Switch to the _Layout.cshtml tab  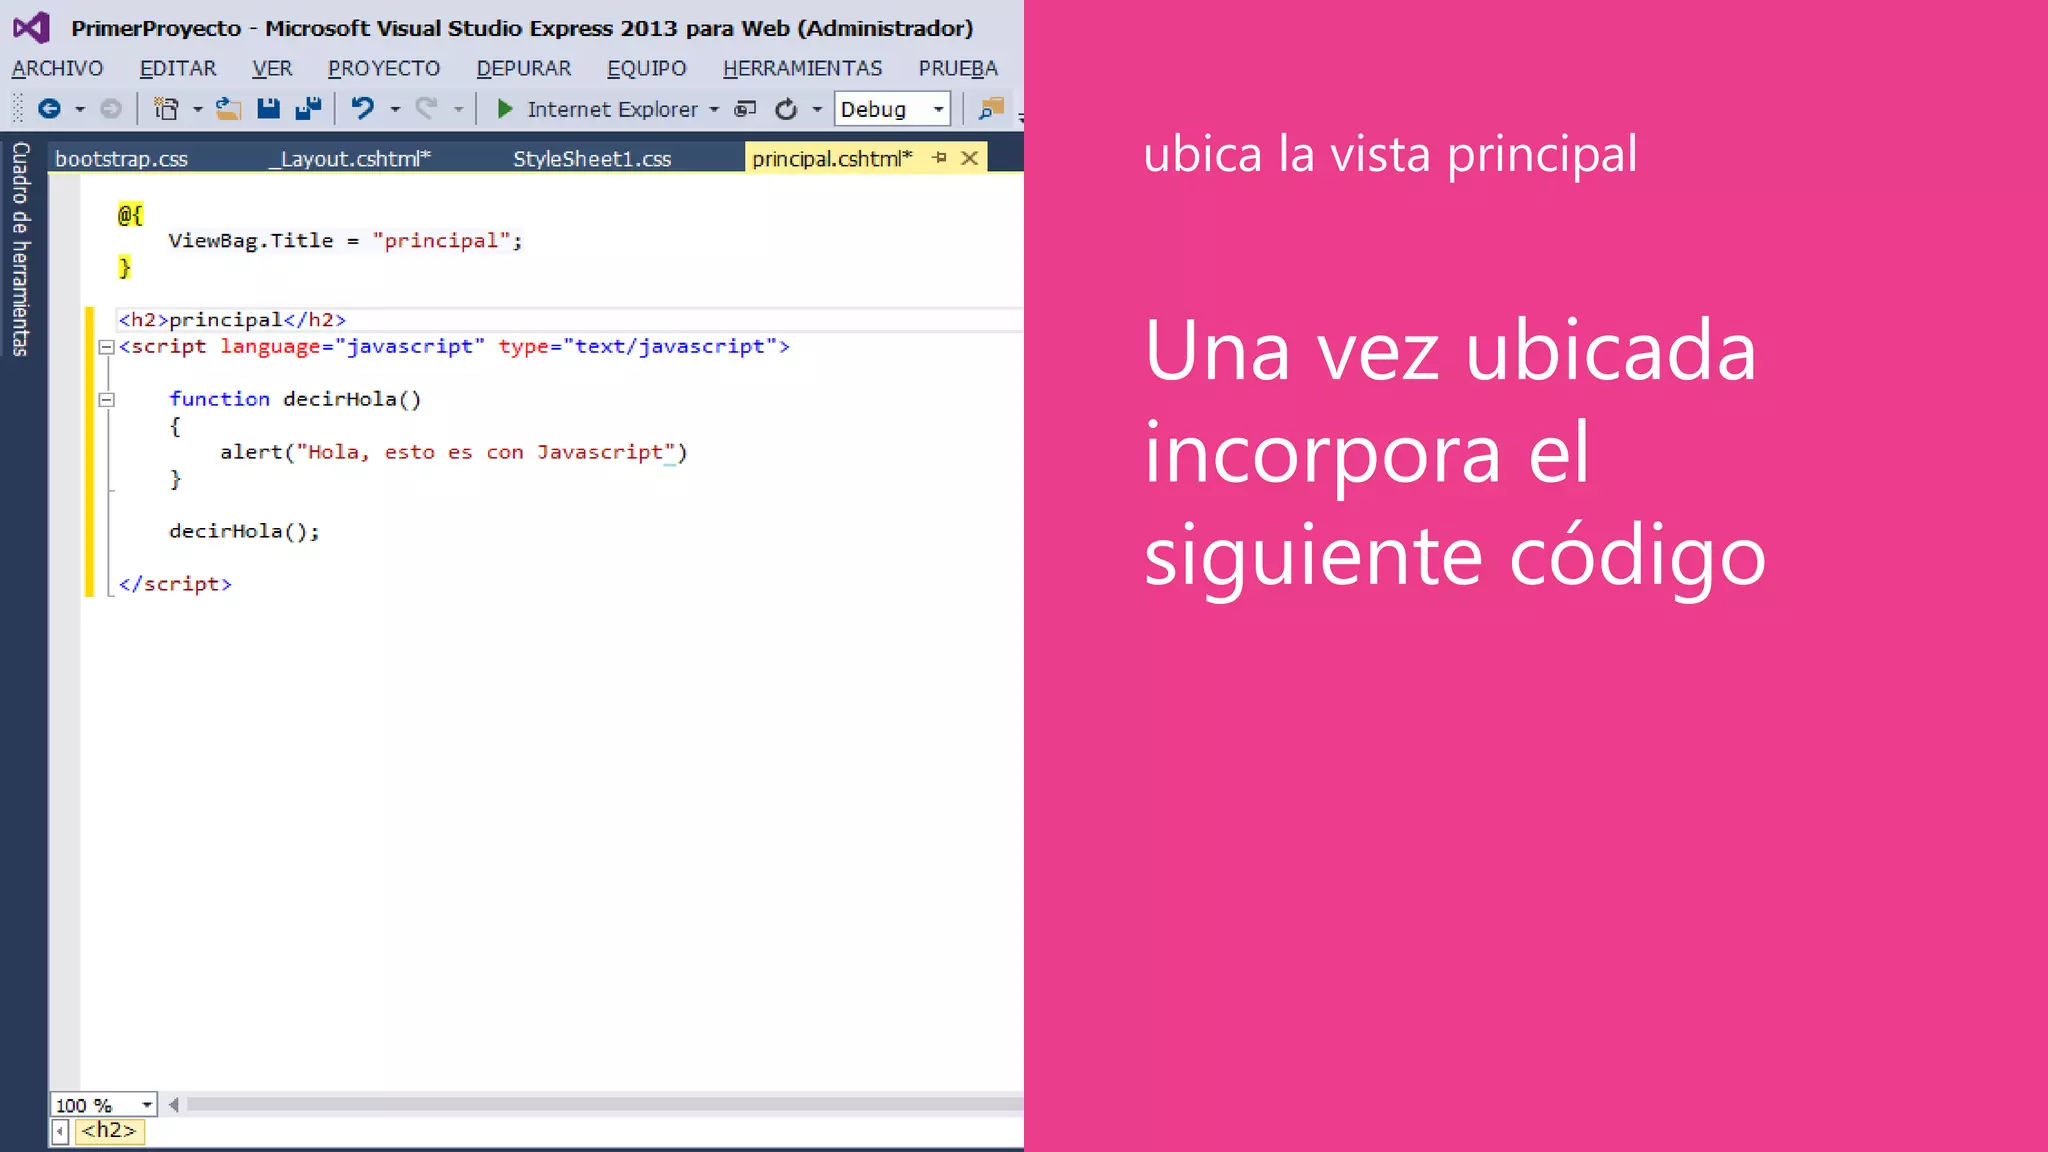point(349,158)
